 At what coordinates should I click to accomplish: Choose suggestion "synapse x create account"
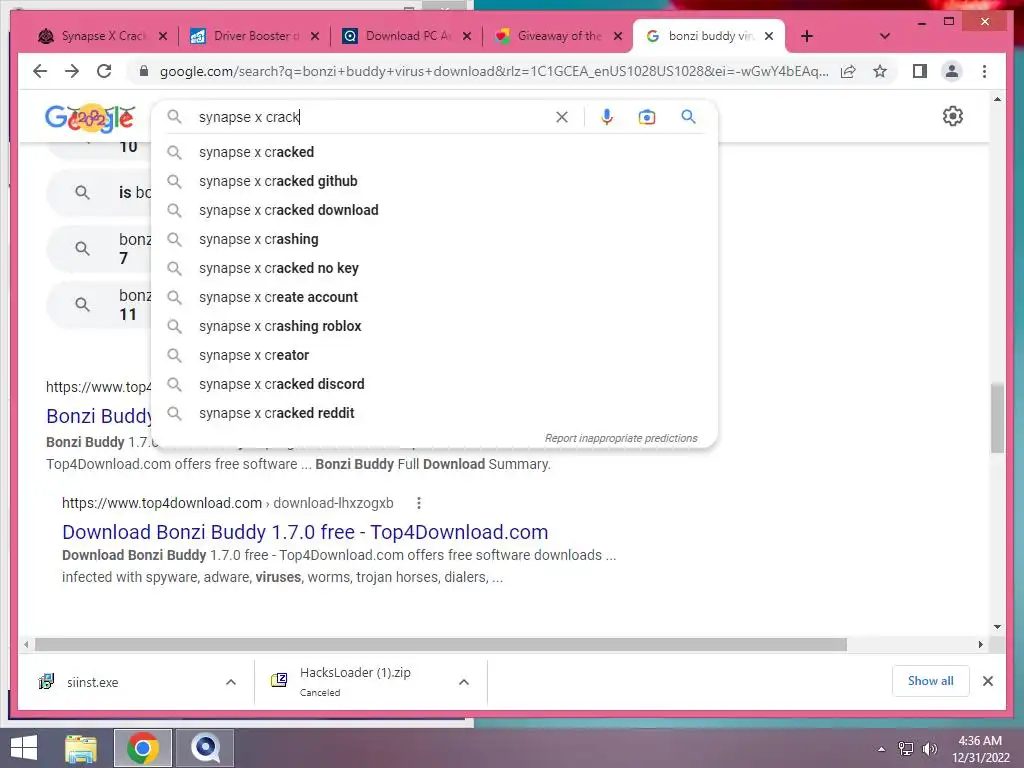pyautogui.click(x=434, y=297)
